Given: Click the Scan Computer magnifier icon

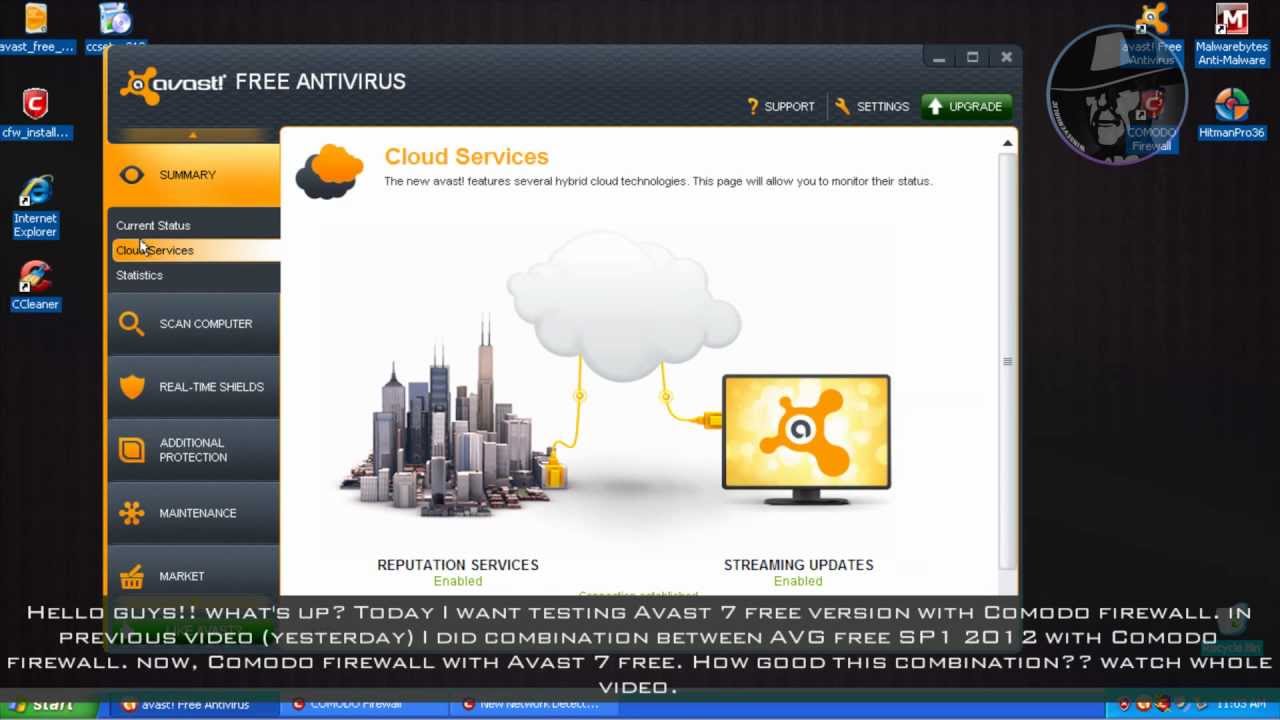Looking at the screenshot, I should 131,324.
